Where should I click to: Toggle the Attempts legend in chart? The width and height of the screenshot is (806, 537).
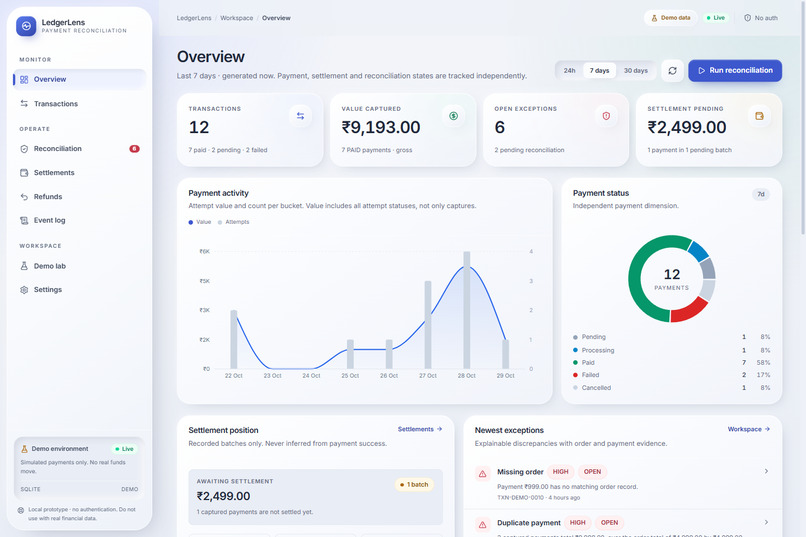tap(233, 222)
